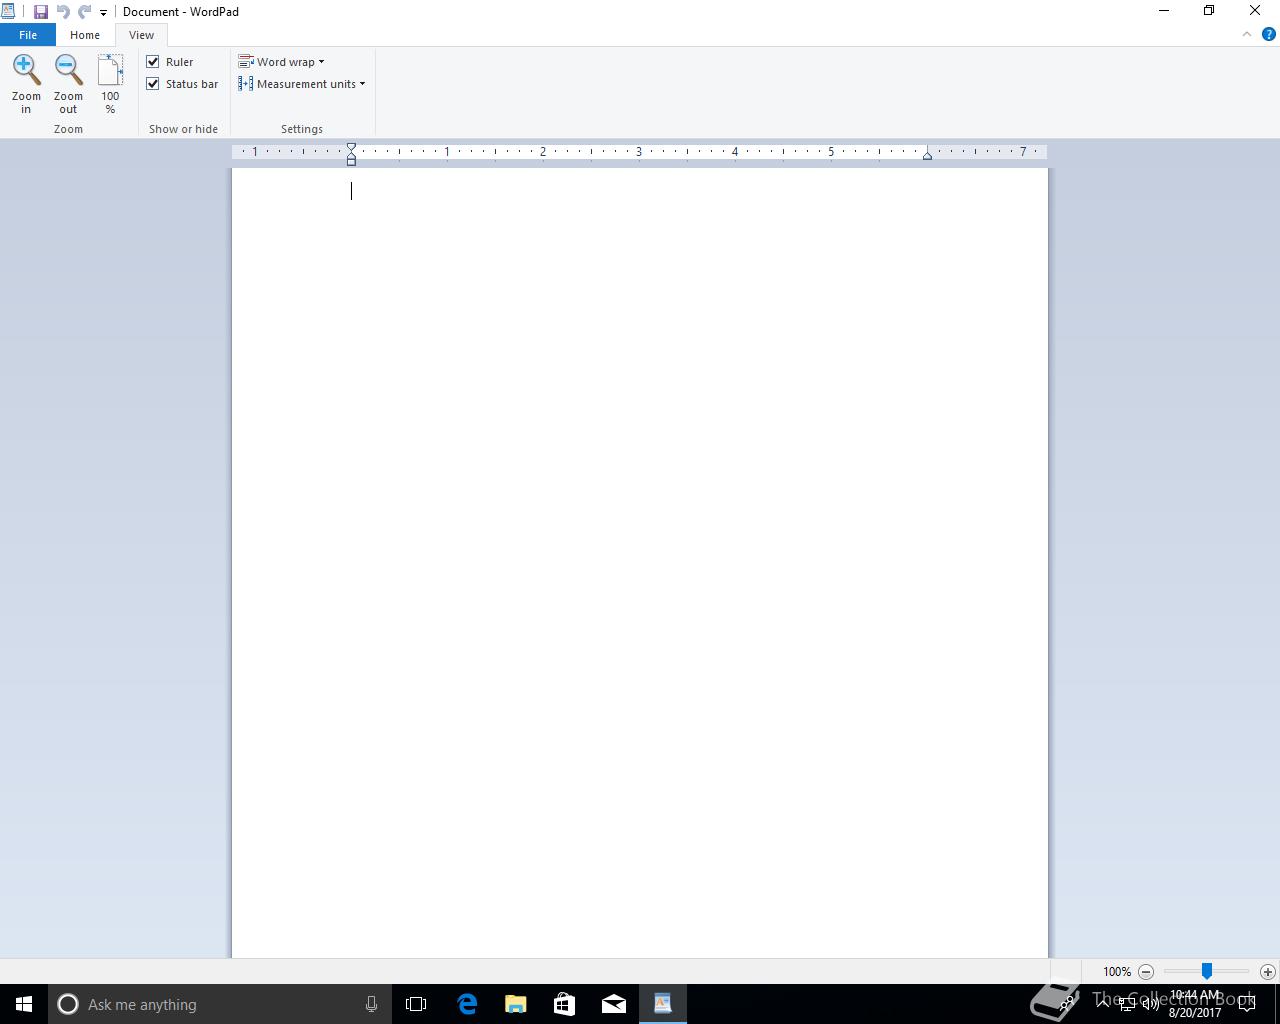Minimize the WordPad window

[1164, 11]
